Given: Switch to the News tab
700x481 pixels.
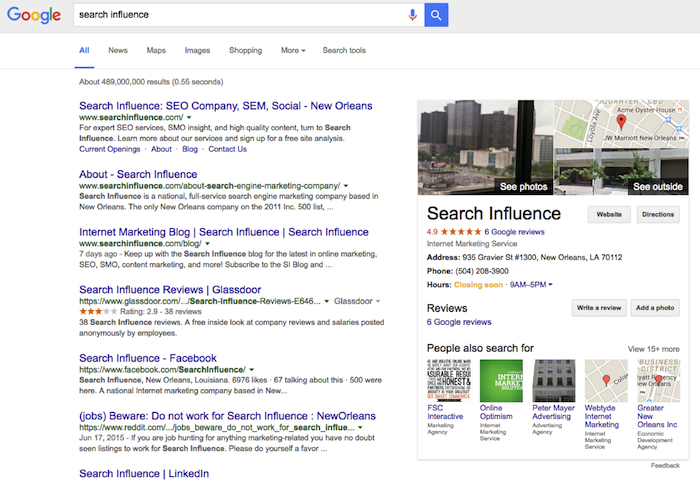Looking at the screenshot, I should (118, 50).
